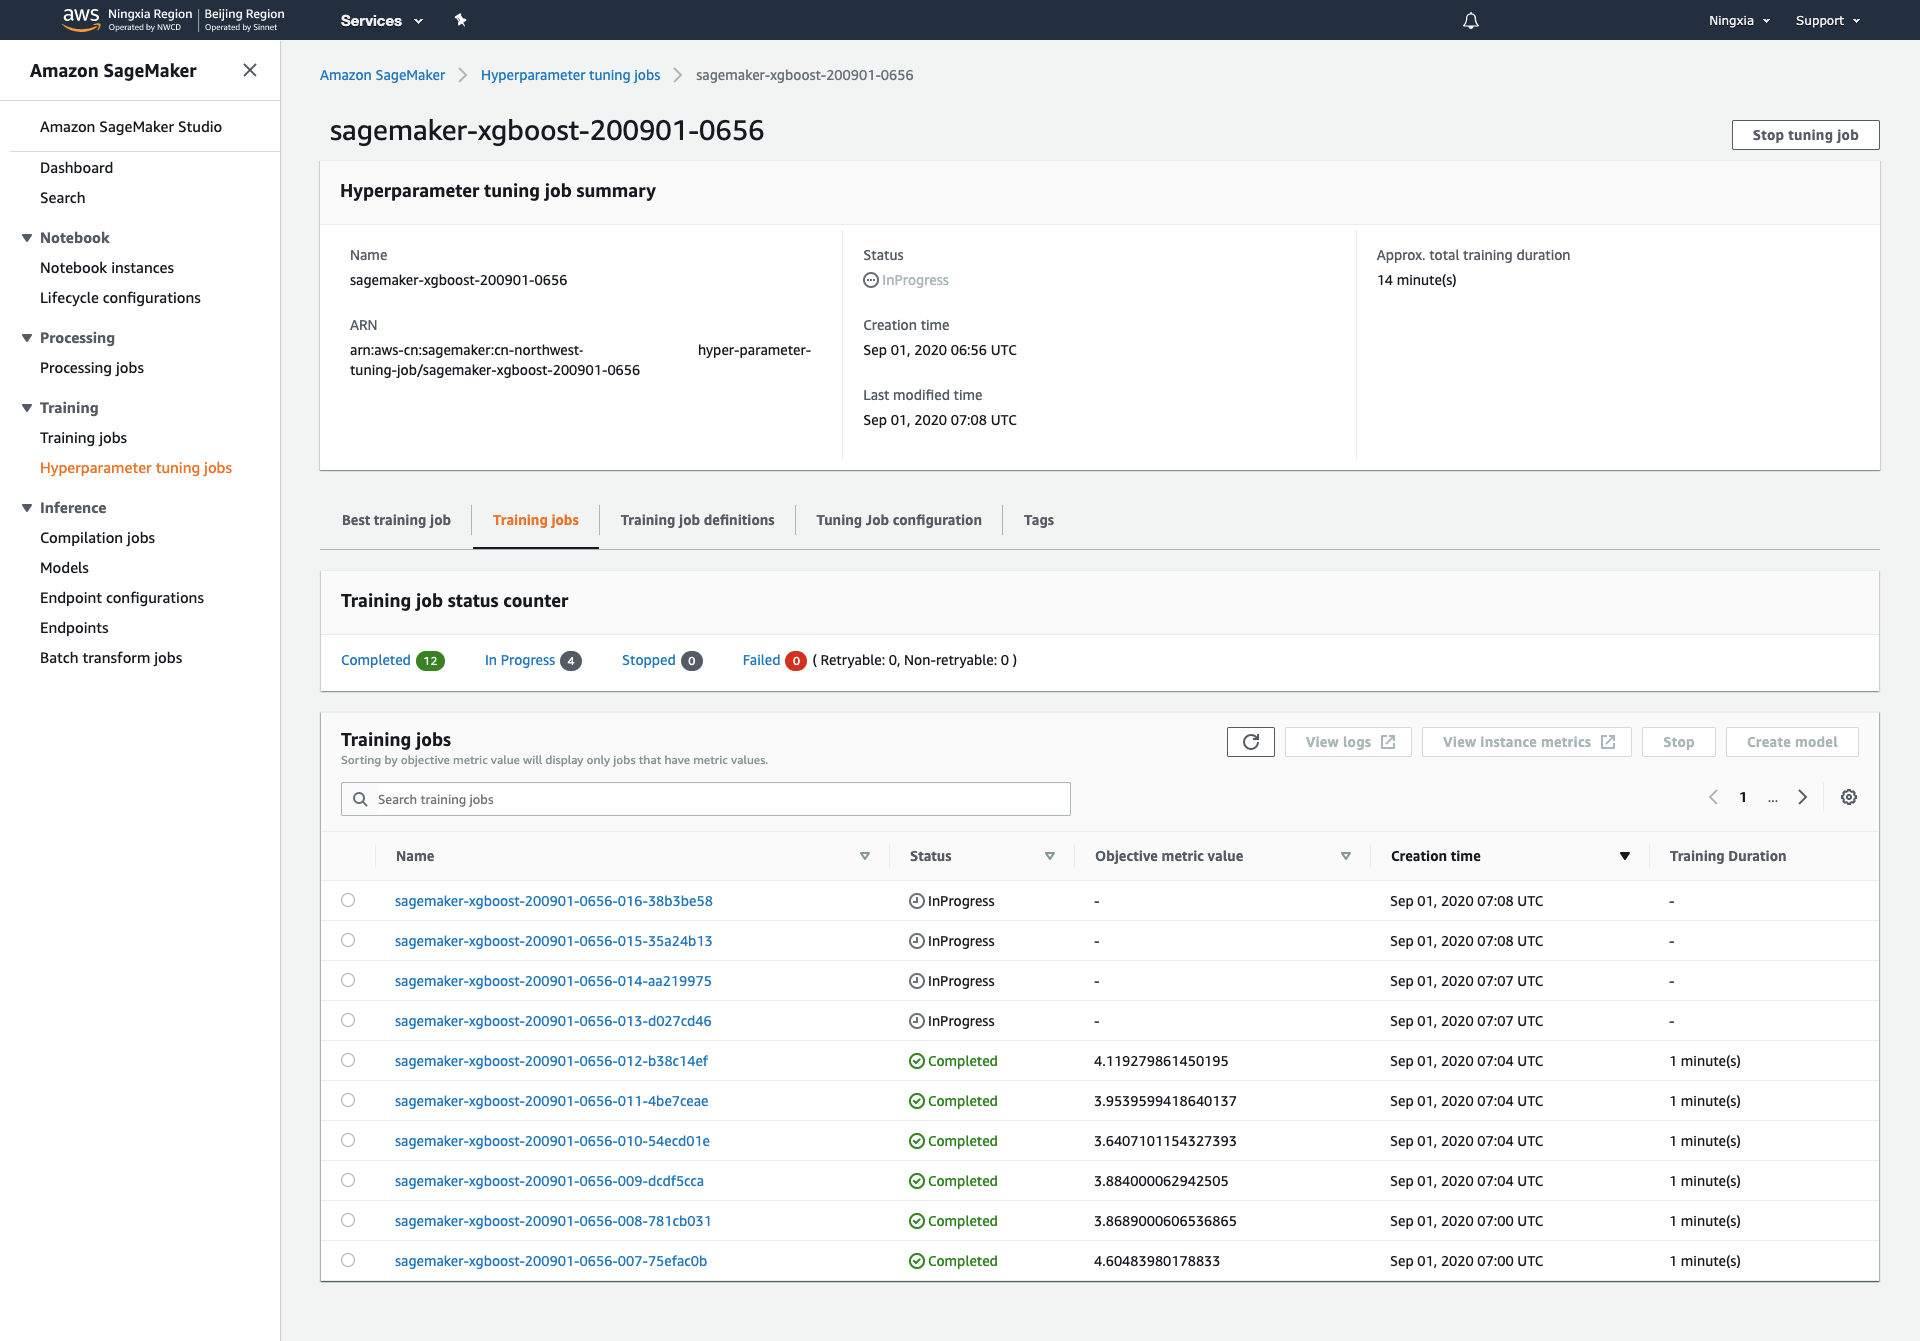The image size is (1920, 1341).
Task: Click the Create model button
Action: pos(1792,742)
